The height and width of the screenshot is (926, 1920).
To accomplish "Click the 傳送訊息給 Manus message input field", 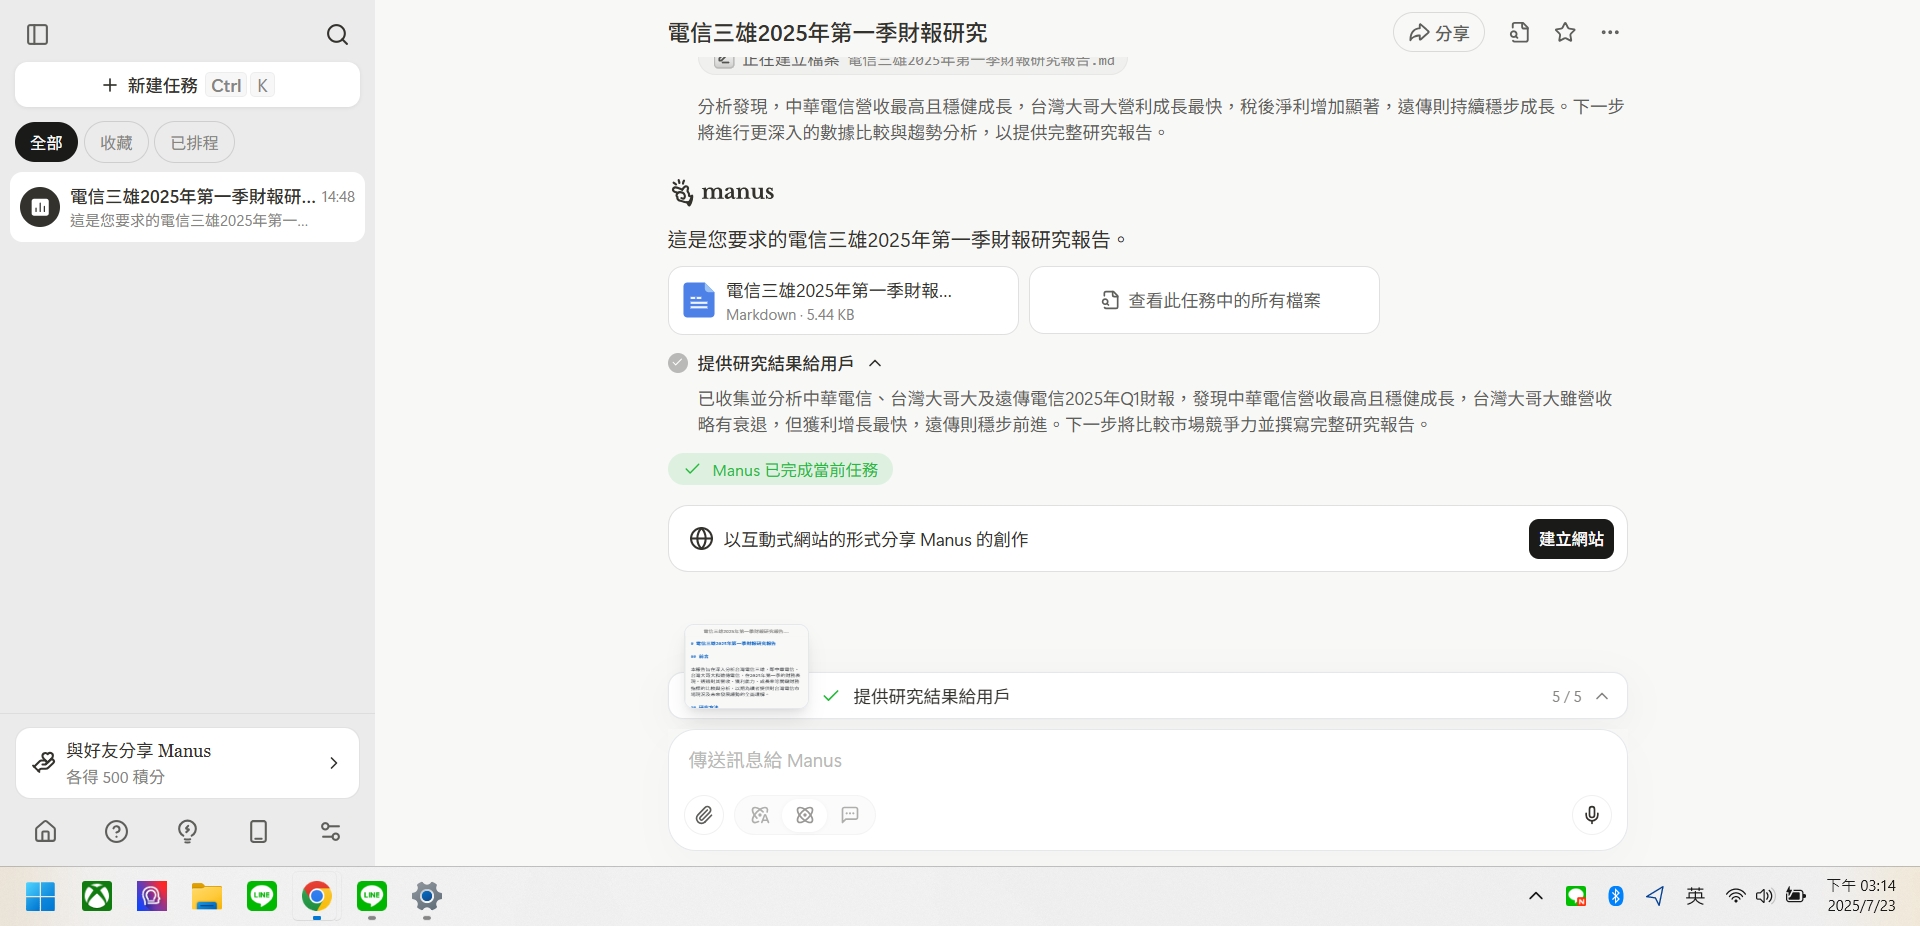I will click(1146, 761).
